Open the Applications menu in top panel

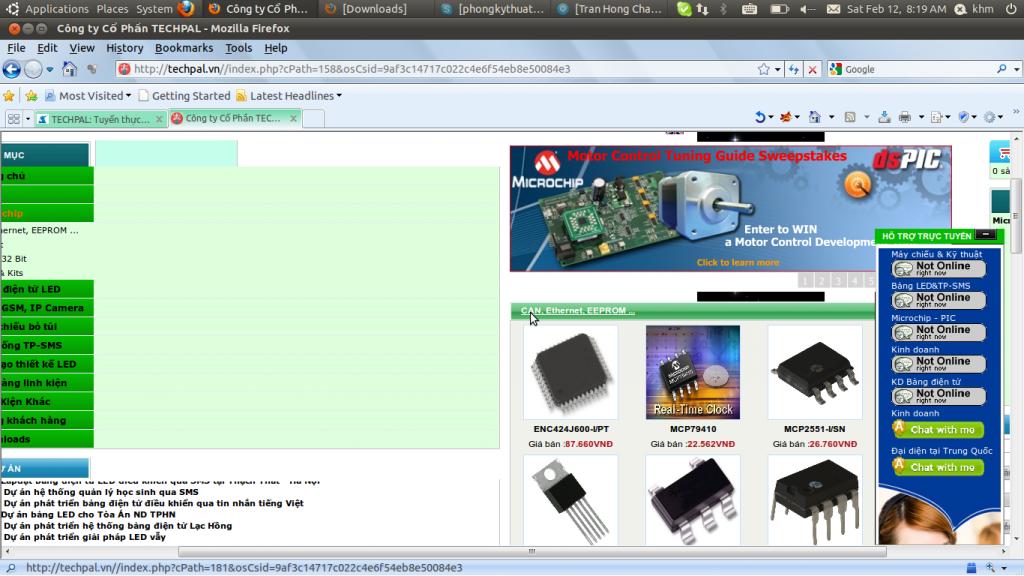tap(57, 9)
